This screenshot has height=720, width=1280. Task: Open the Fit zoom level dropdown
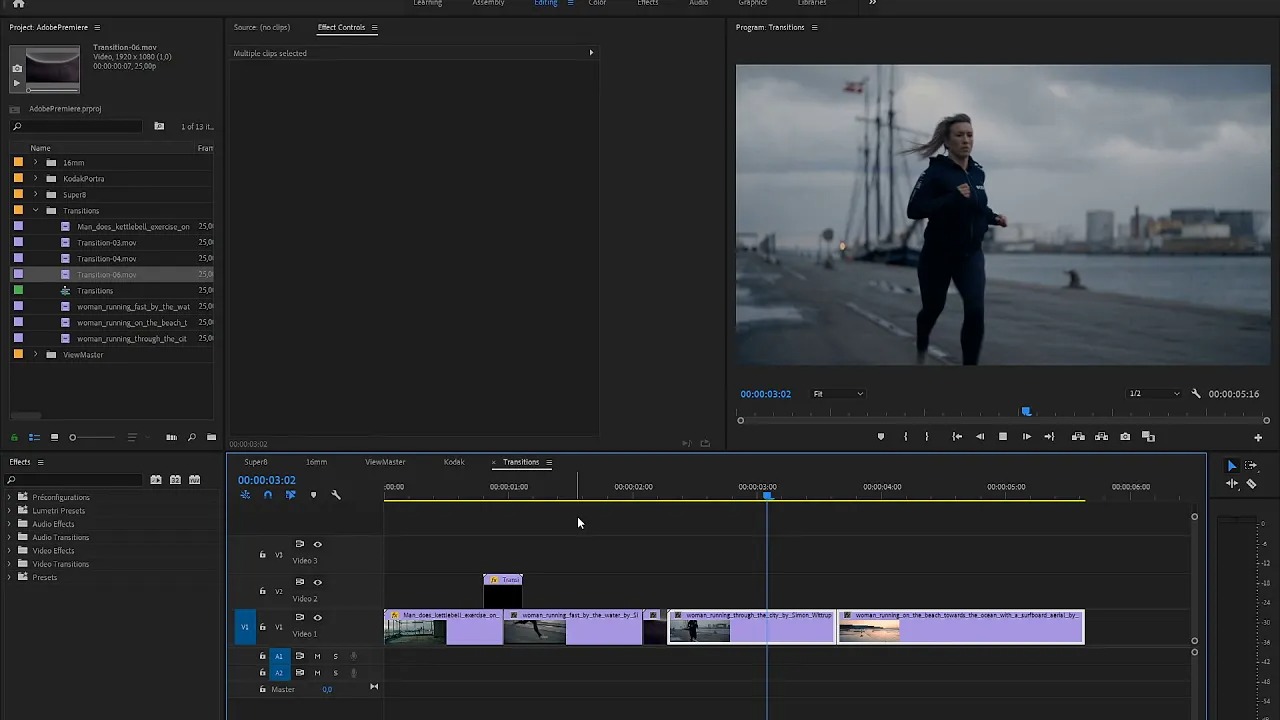click(838, 394)
